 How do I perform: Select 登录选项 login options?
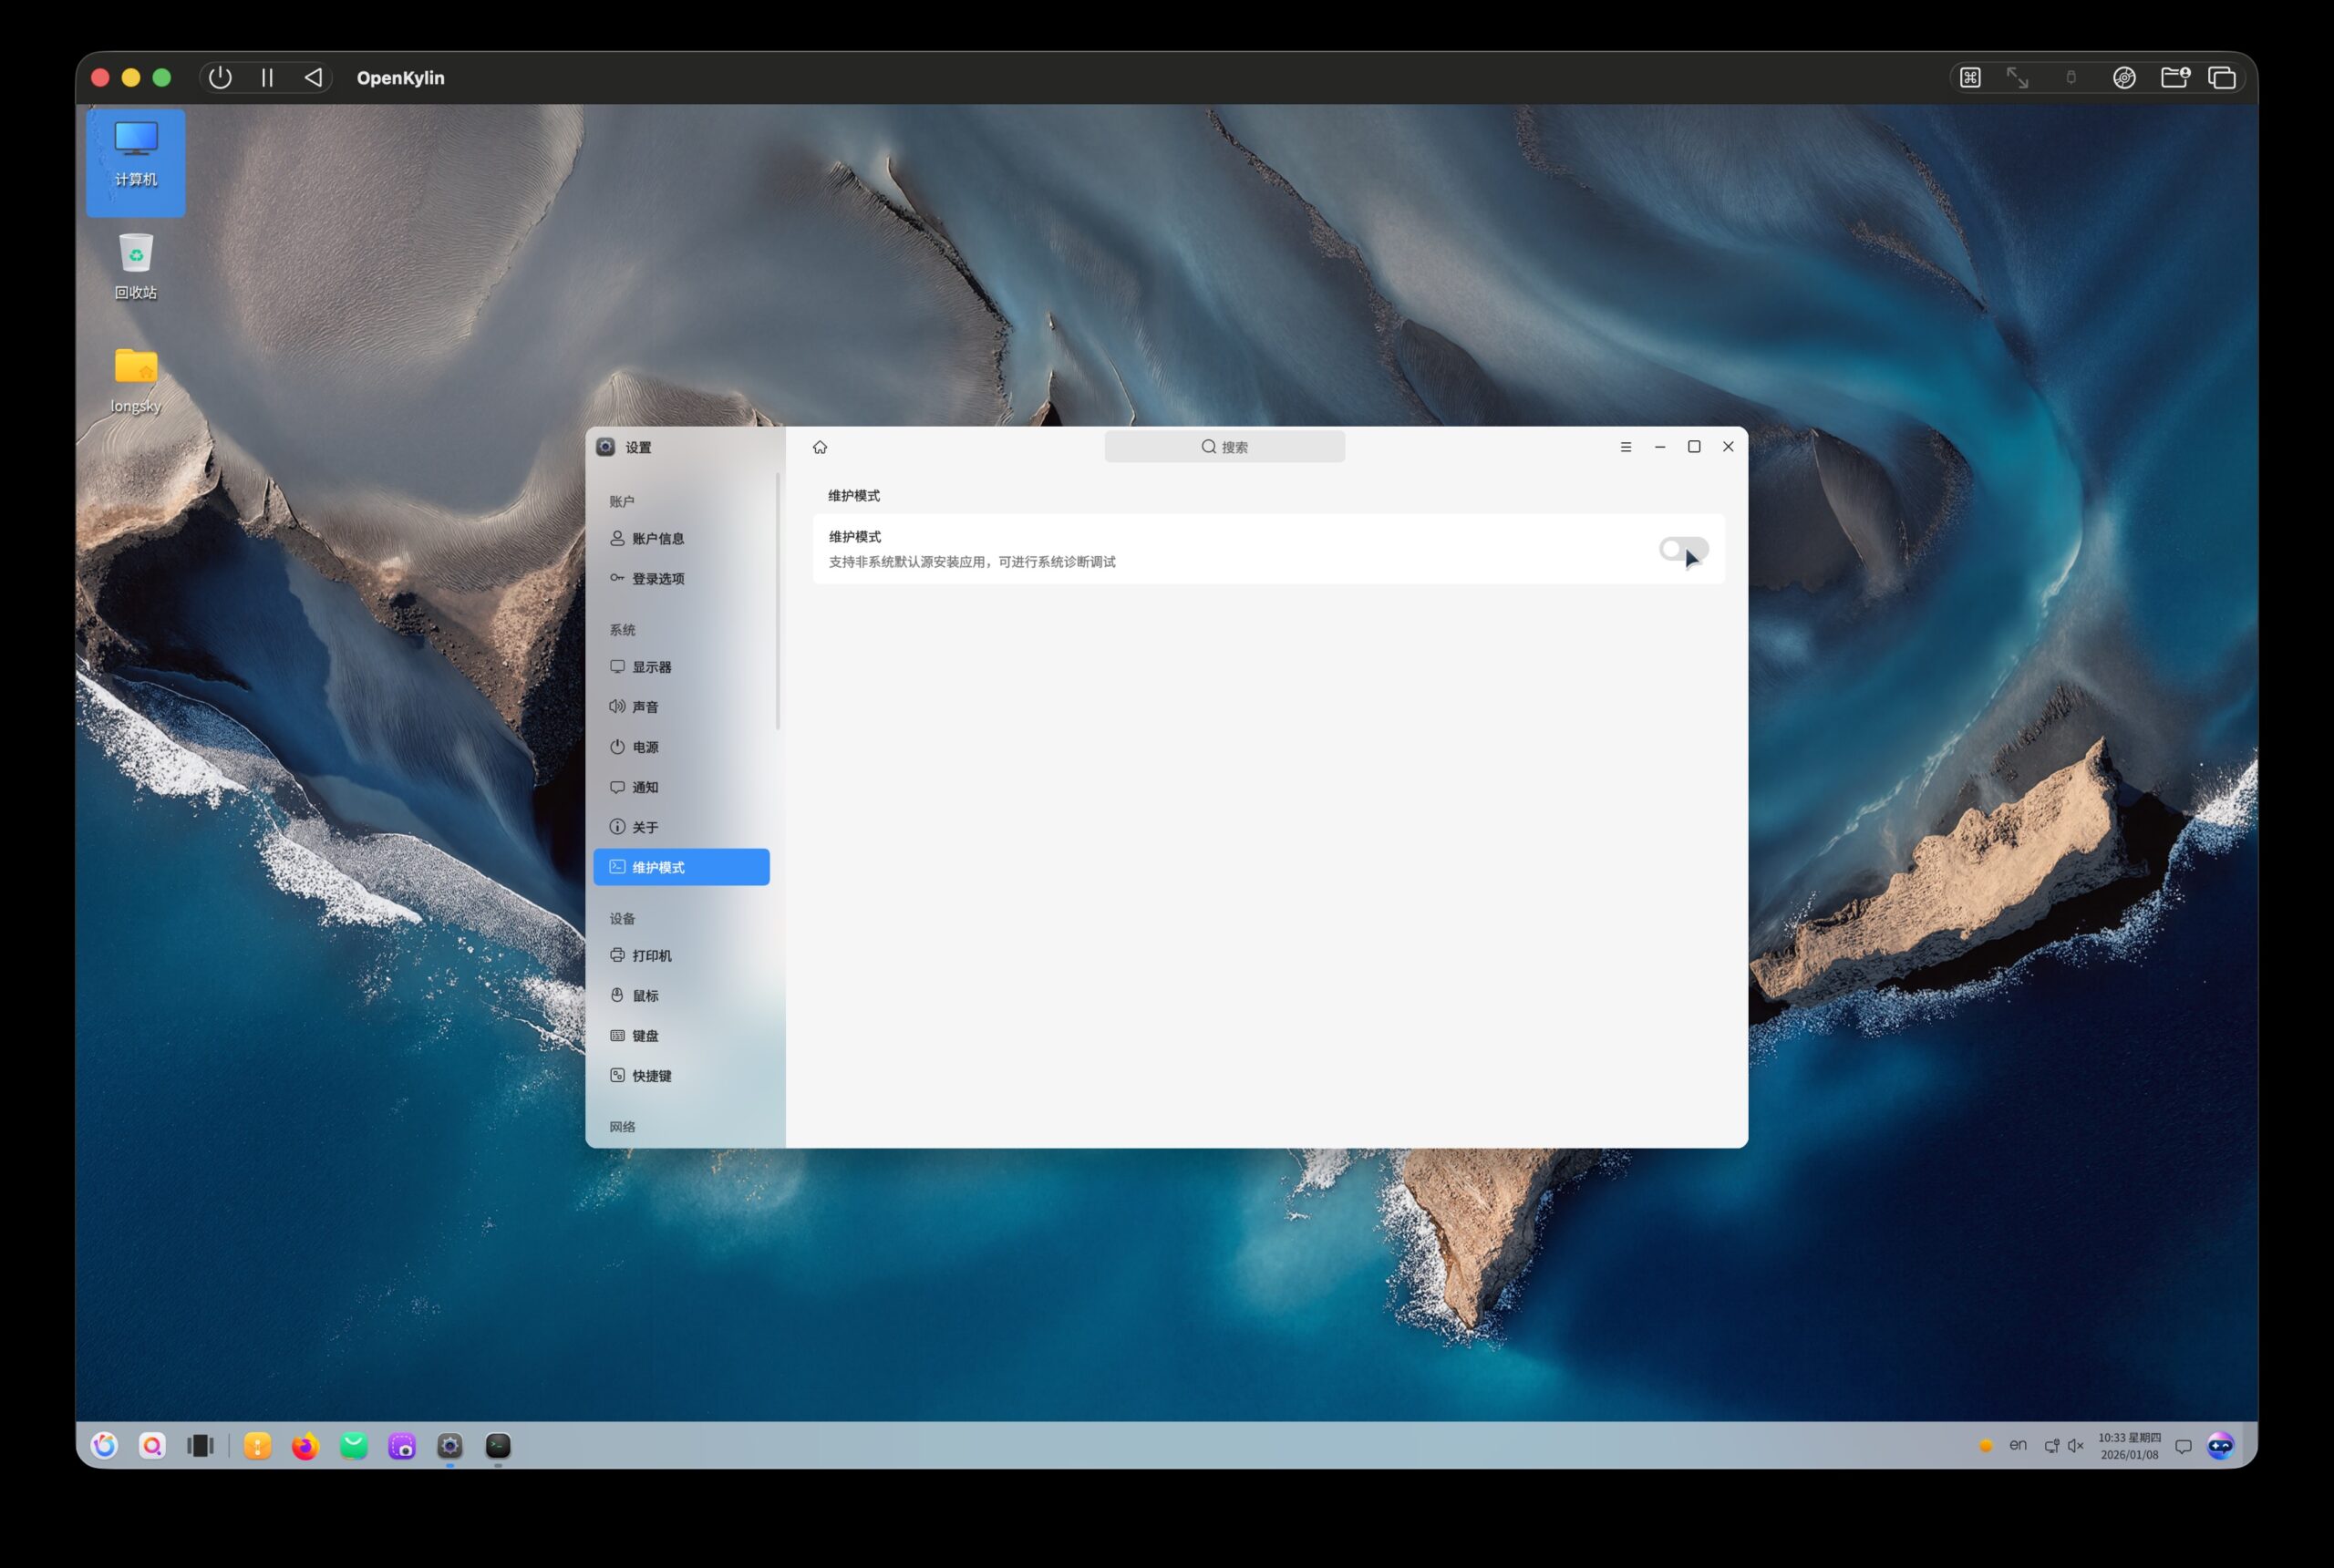[657, 578]
